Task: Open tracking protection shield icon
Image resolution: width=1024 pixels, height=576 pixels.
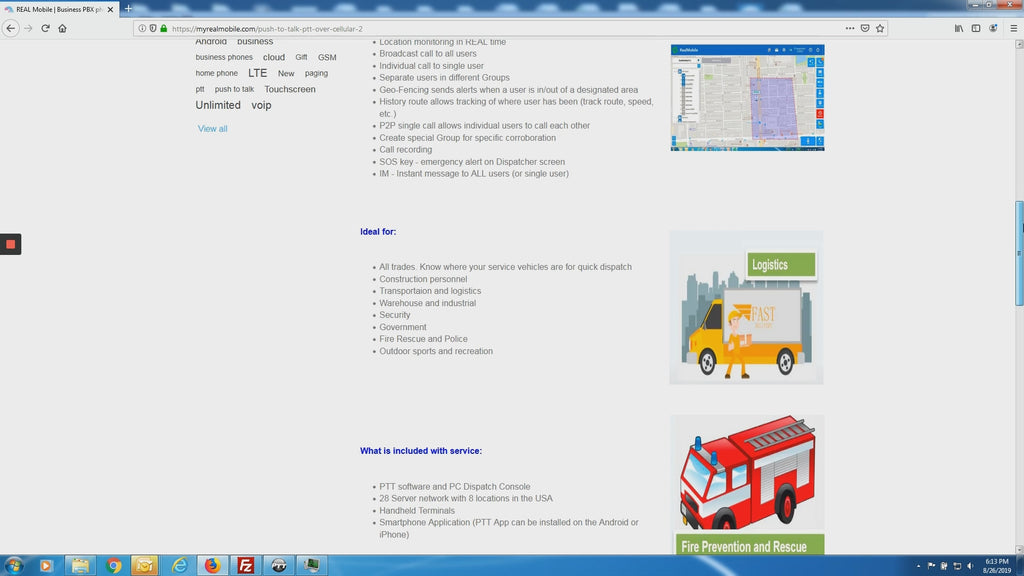Action: click(153, 28)
